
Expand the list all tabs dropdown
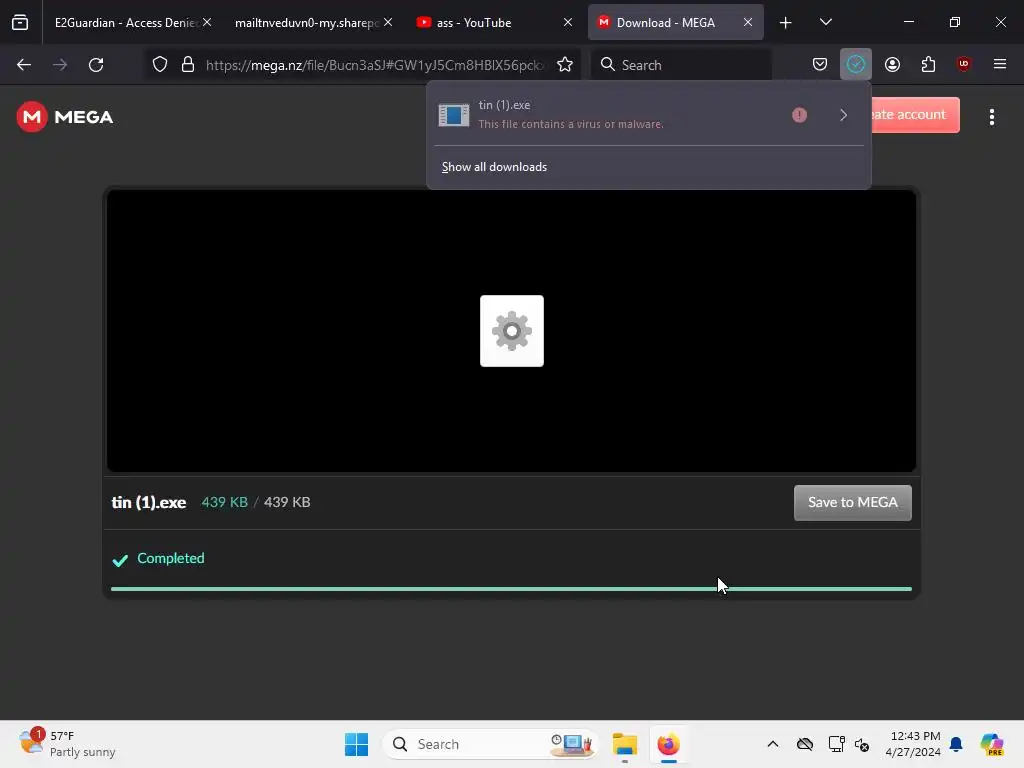pyautogui.click(x=825, y=22)
